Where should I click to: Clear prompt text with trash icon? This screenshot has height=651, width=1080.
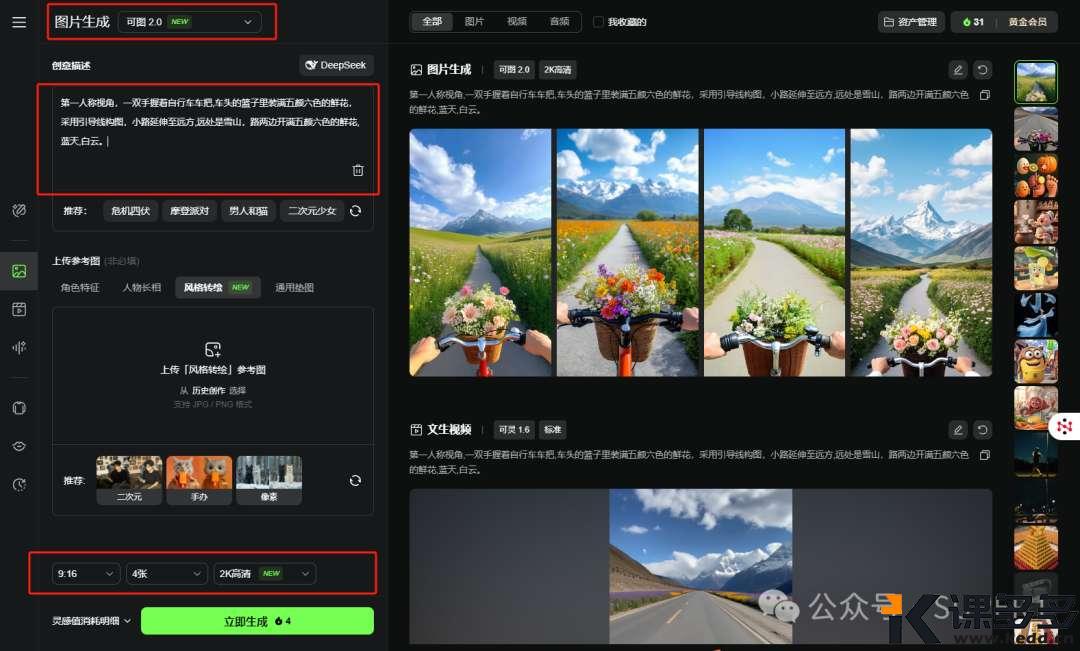(x=358, y=169)
